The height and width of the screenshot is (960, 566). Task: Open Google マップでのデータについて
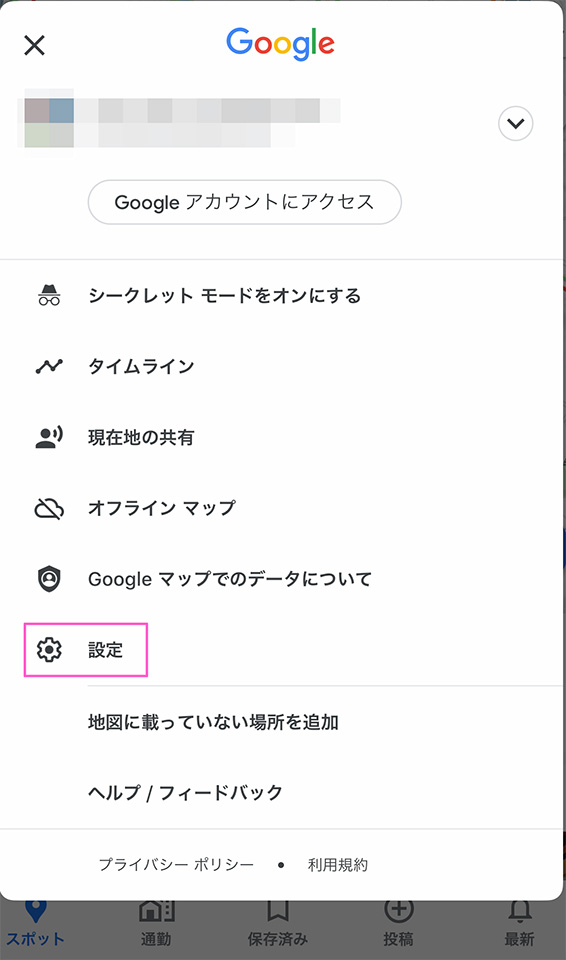coord(230,579)
